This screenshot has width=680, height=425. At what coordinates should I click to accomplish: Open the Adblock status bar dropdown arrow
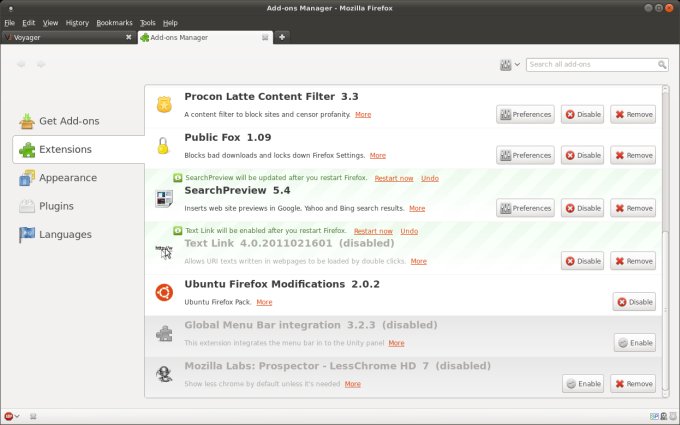click(x=17, y=416)
